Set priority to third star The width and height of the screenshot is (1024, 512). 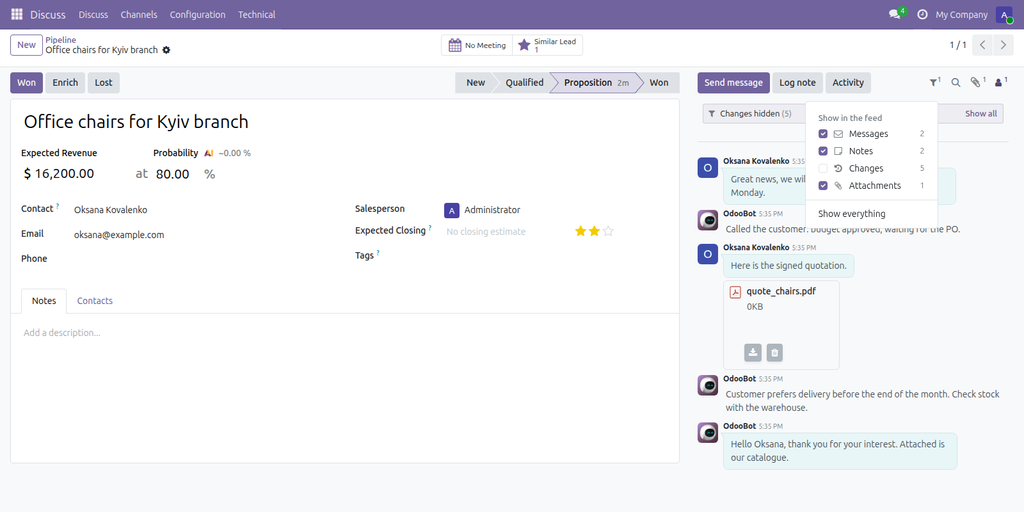[x=608, y=231]
